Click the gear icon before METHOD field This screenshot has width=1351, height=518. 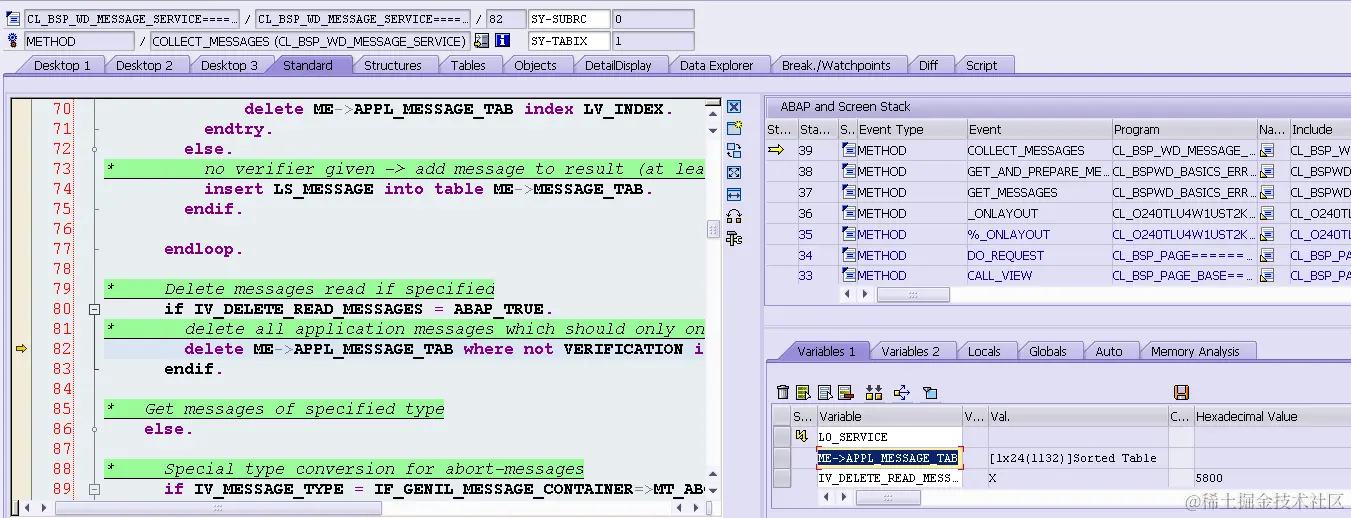[14, 41]
